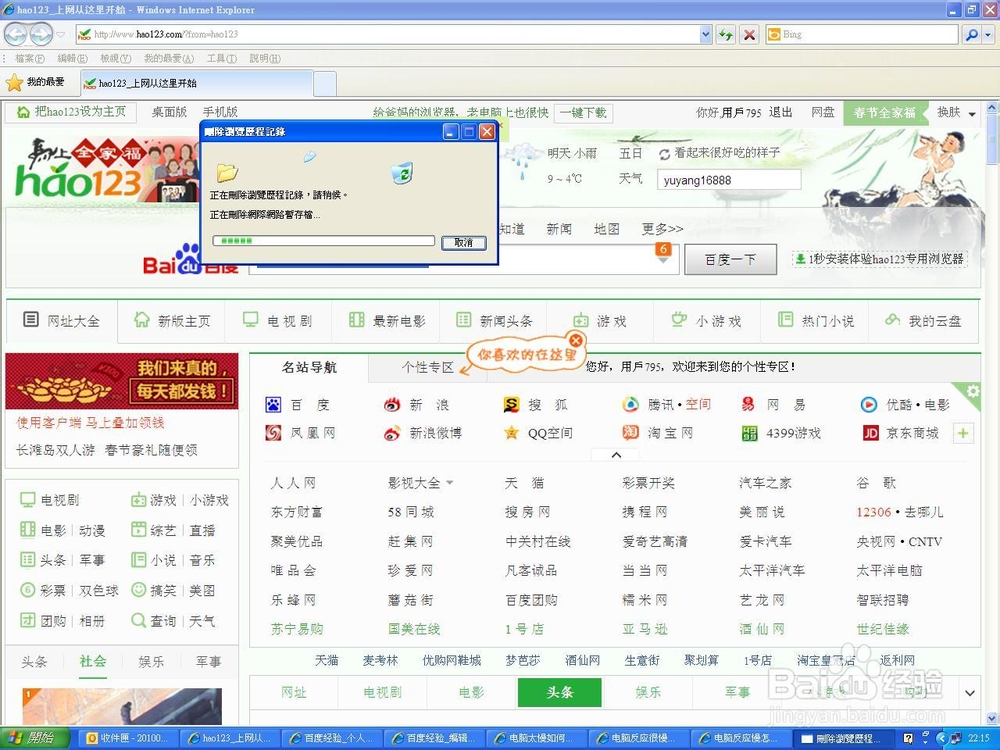Refresh the suggestion text with circular arrow icon
The height and width of the screenshot is (750, 1000).
click(x=665, y=154)
